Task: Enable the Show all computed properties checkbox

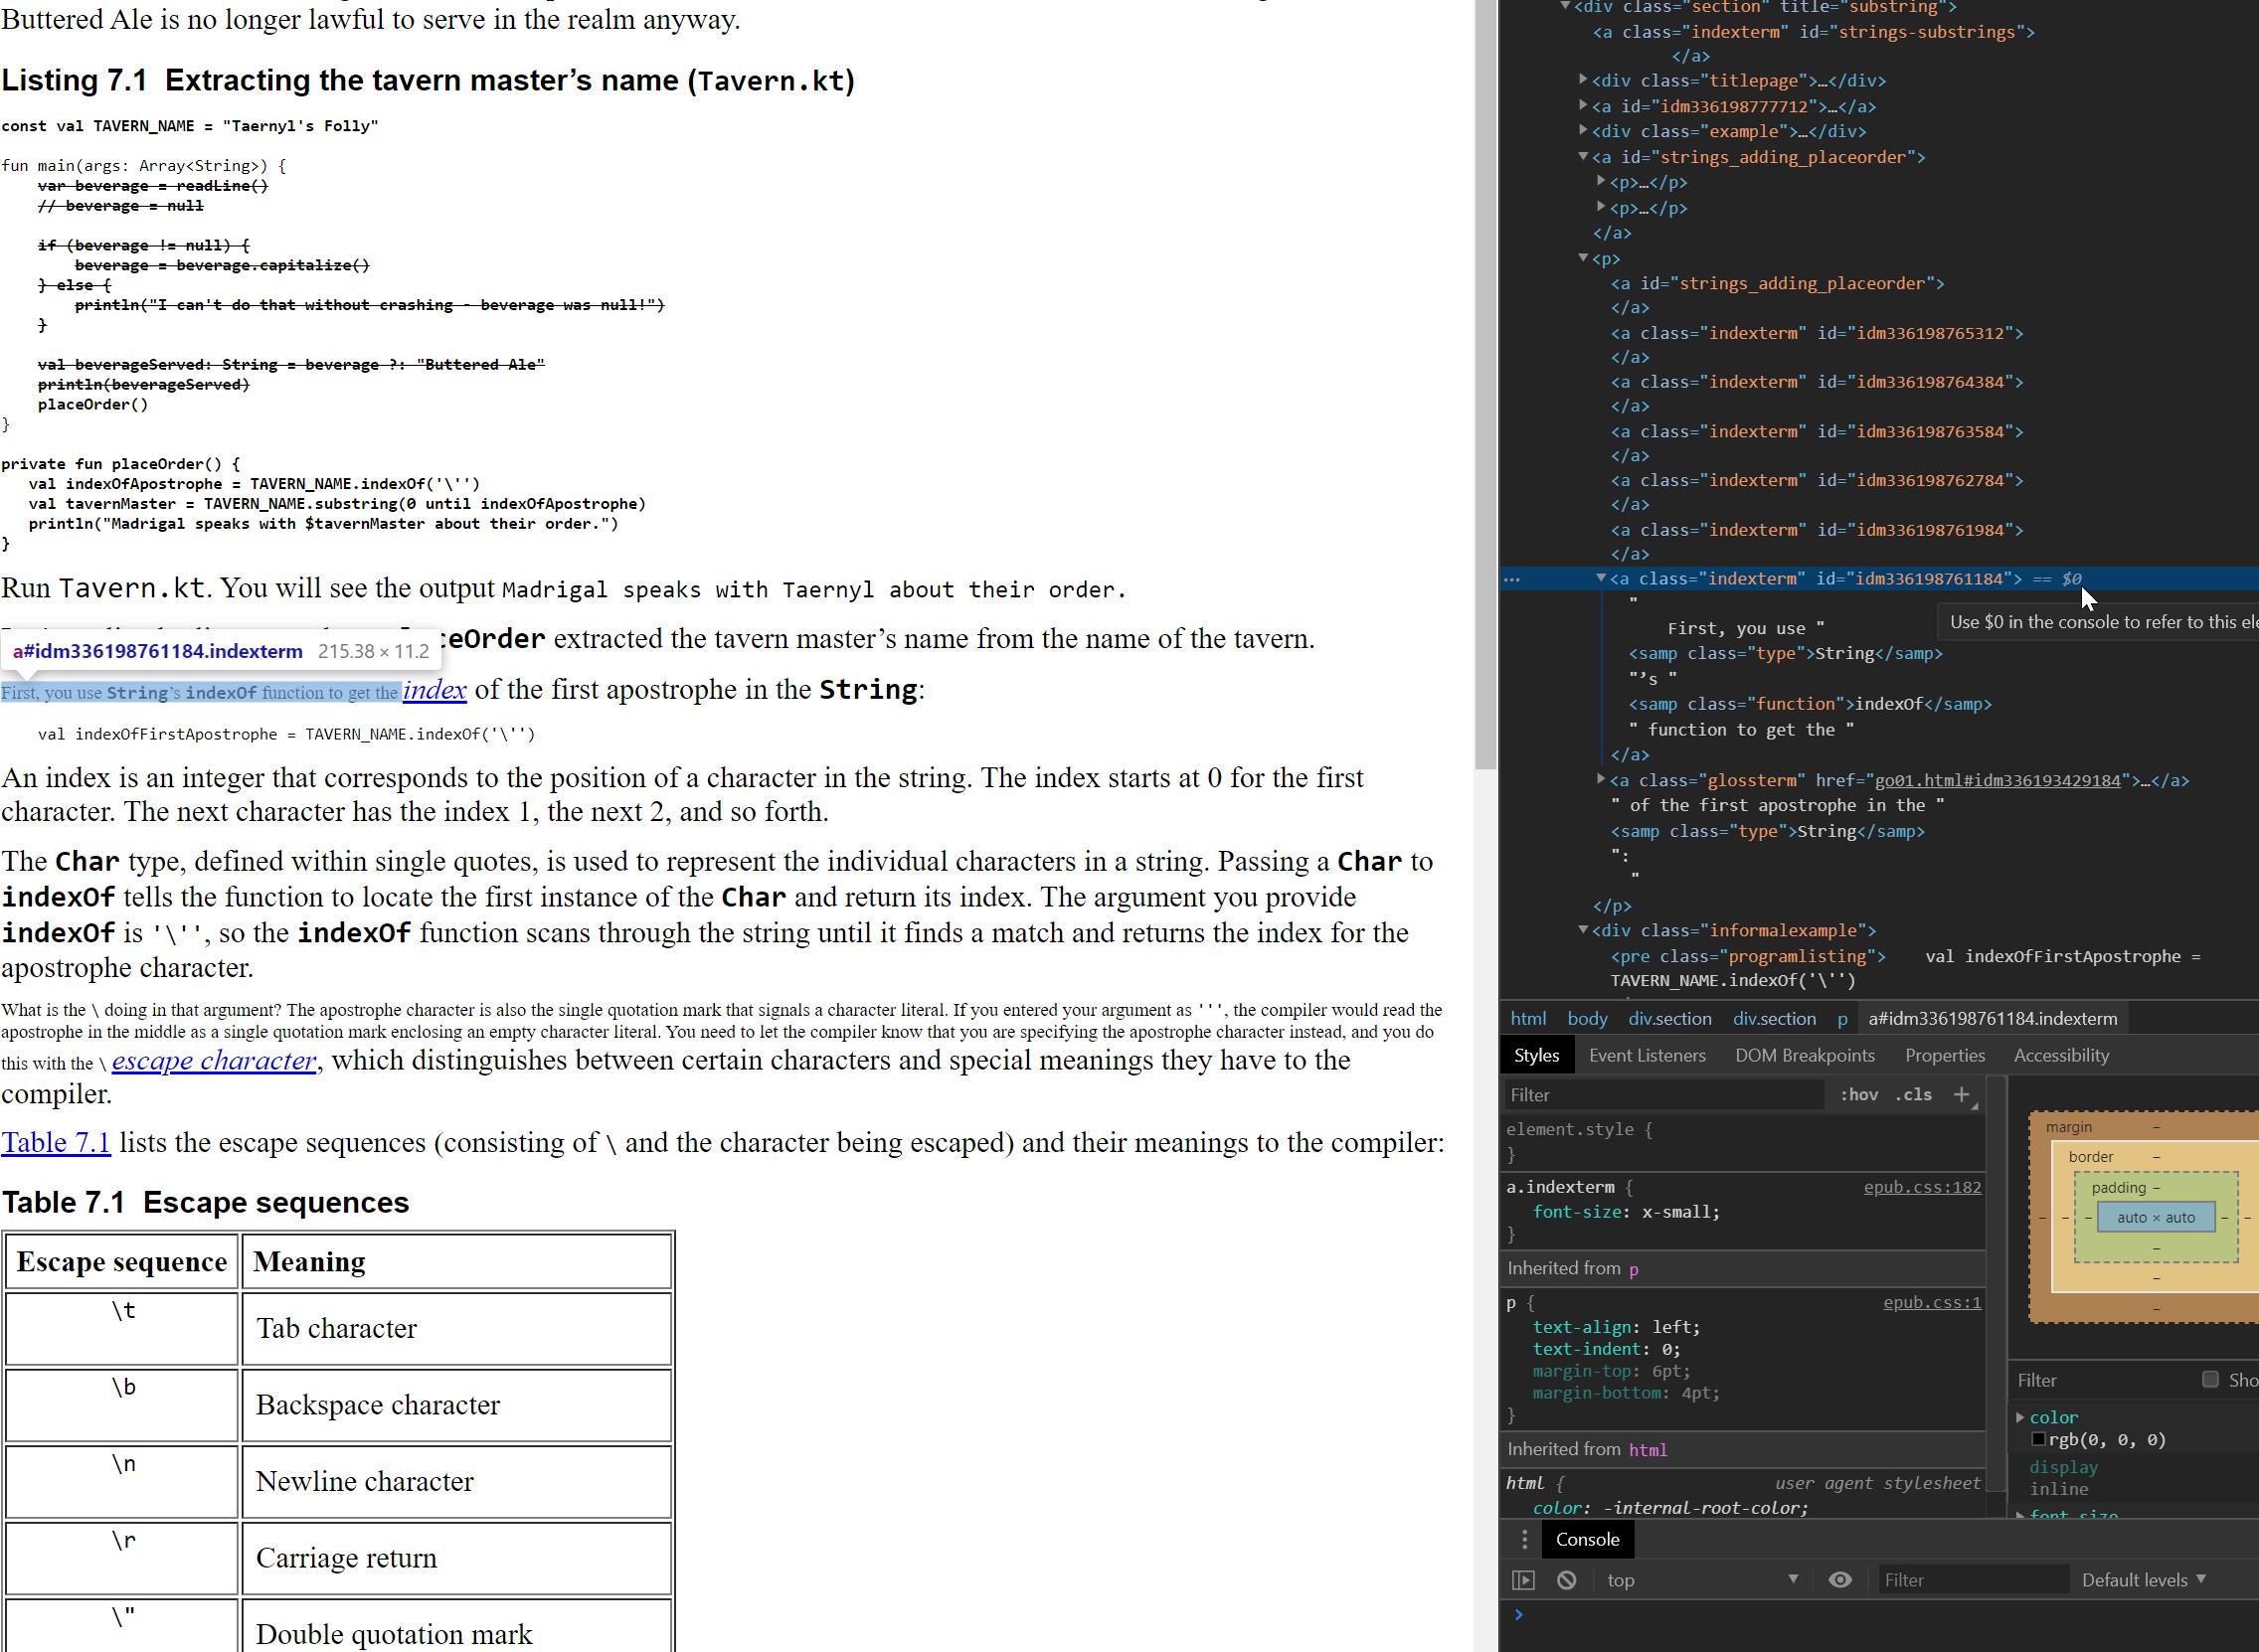Action: (2211, 1380)
